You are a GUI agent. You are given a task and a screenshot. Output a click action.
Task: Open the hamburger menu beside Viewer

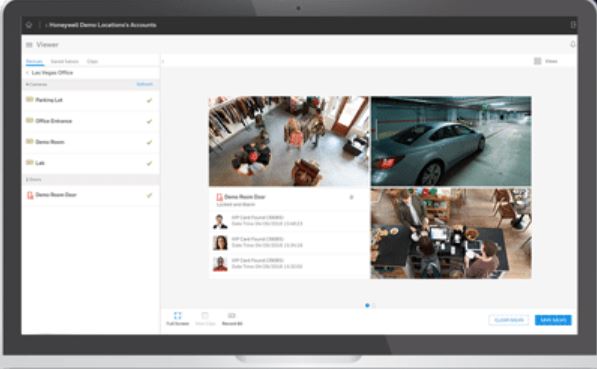pos(29,45)
